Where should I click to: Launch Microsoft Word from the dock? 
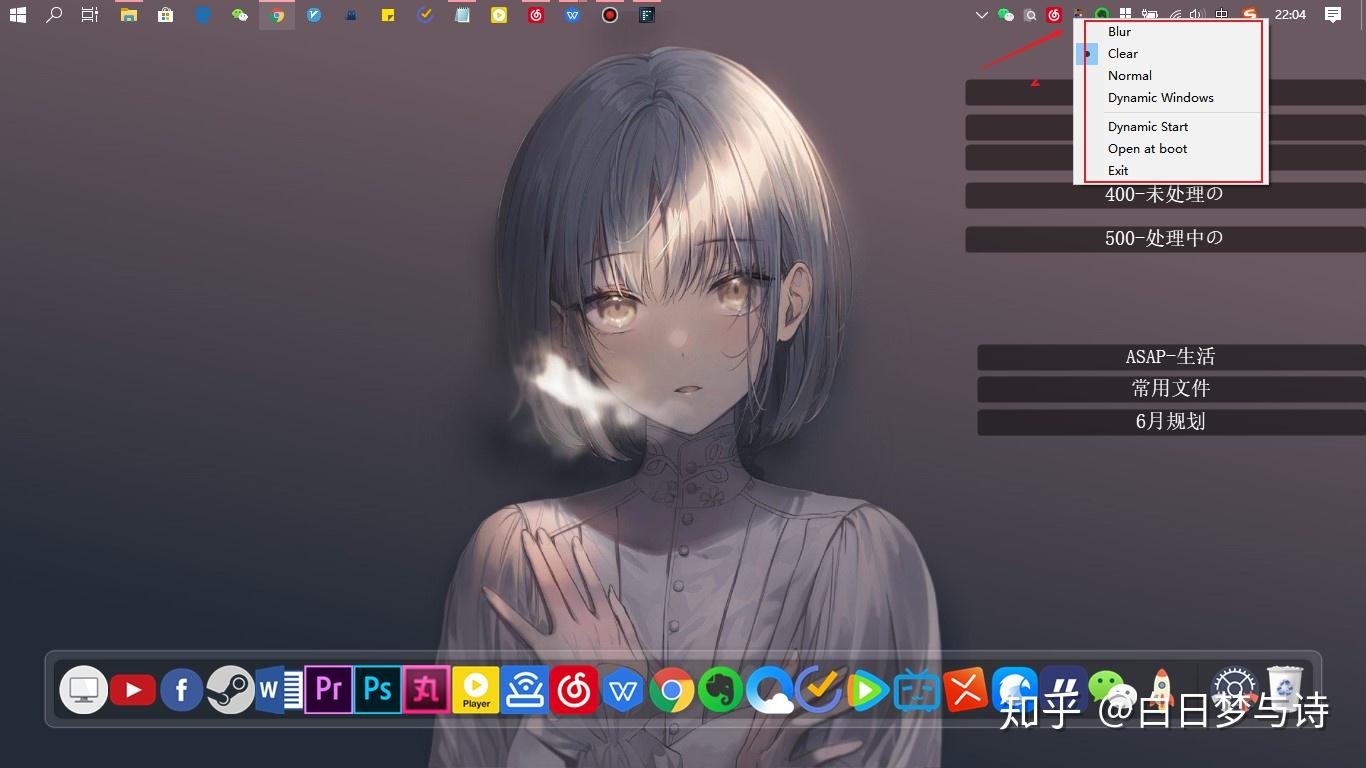click(x=279, y=690)
